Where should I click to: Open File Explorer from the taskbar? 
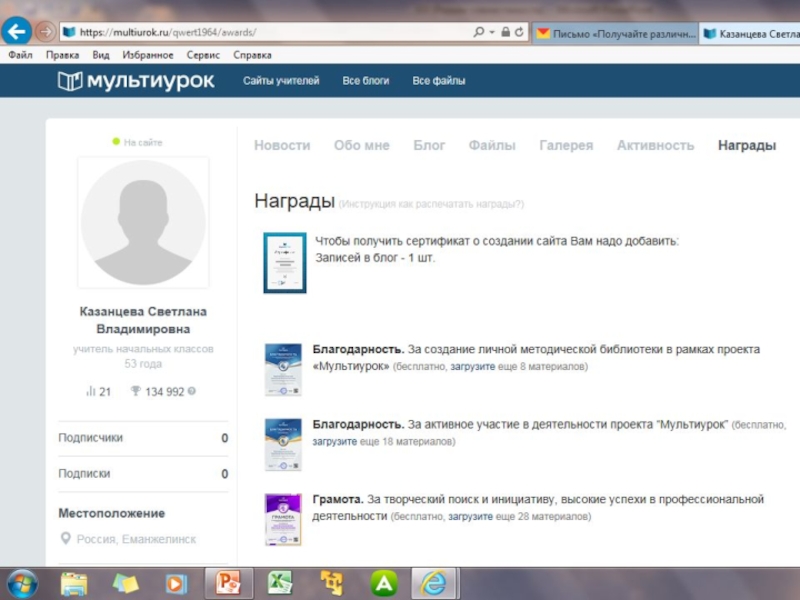tap(74, 583)
